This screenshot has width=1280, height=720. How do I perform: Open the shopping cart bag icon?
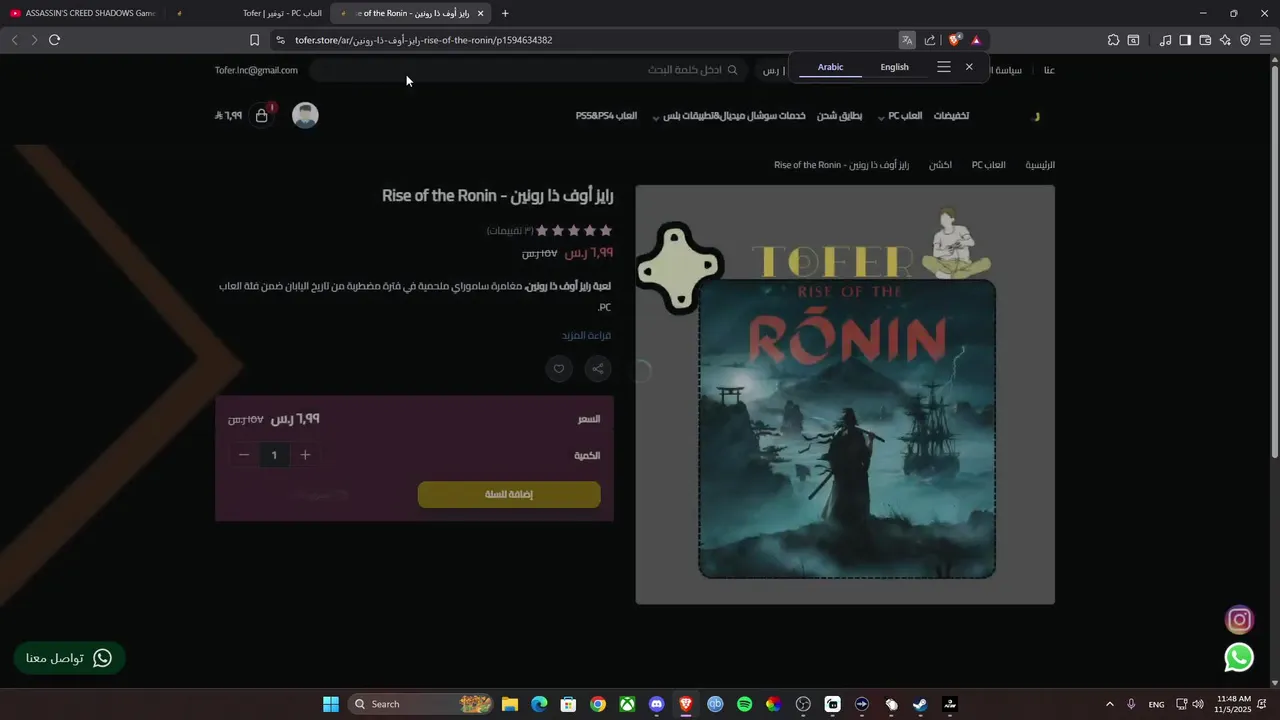(x=261, y=115)
